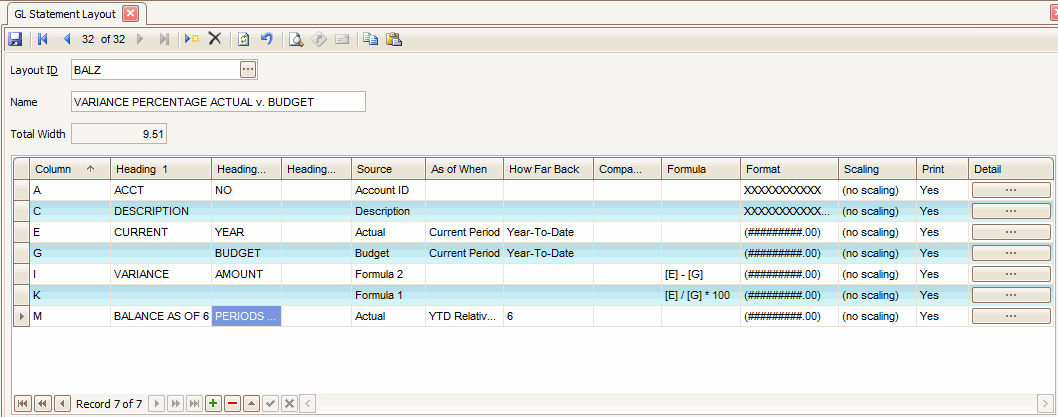Jump to first grid record at bottom
1058x417 pixels.
23,404
